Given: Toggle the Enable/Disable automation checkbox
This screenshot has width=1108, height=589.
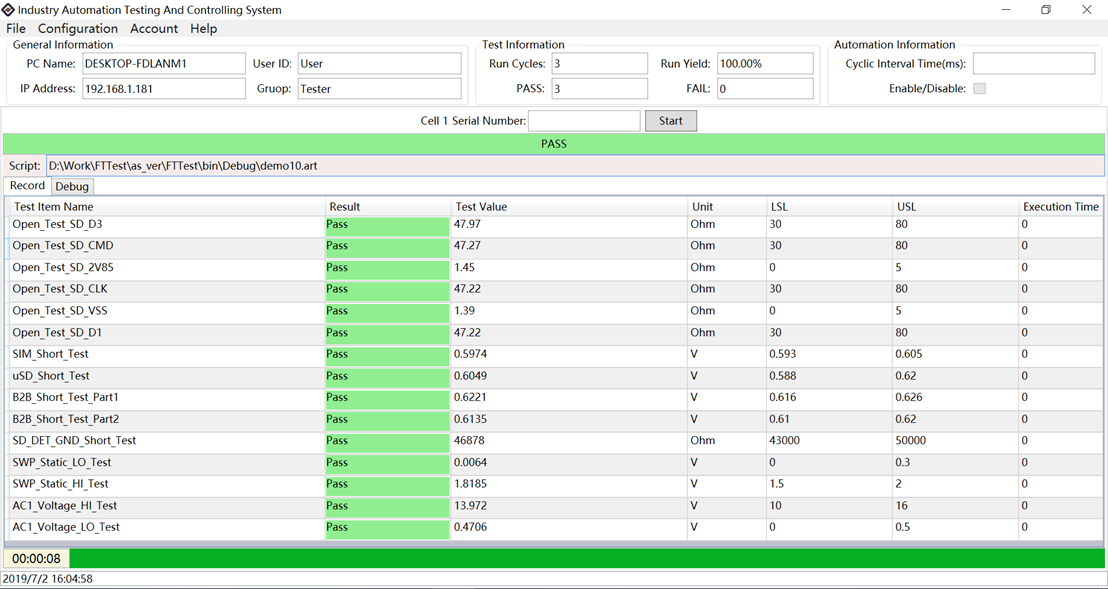Looking at the screenshot, I should tap(979, 89).
